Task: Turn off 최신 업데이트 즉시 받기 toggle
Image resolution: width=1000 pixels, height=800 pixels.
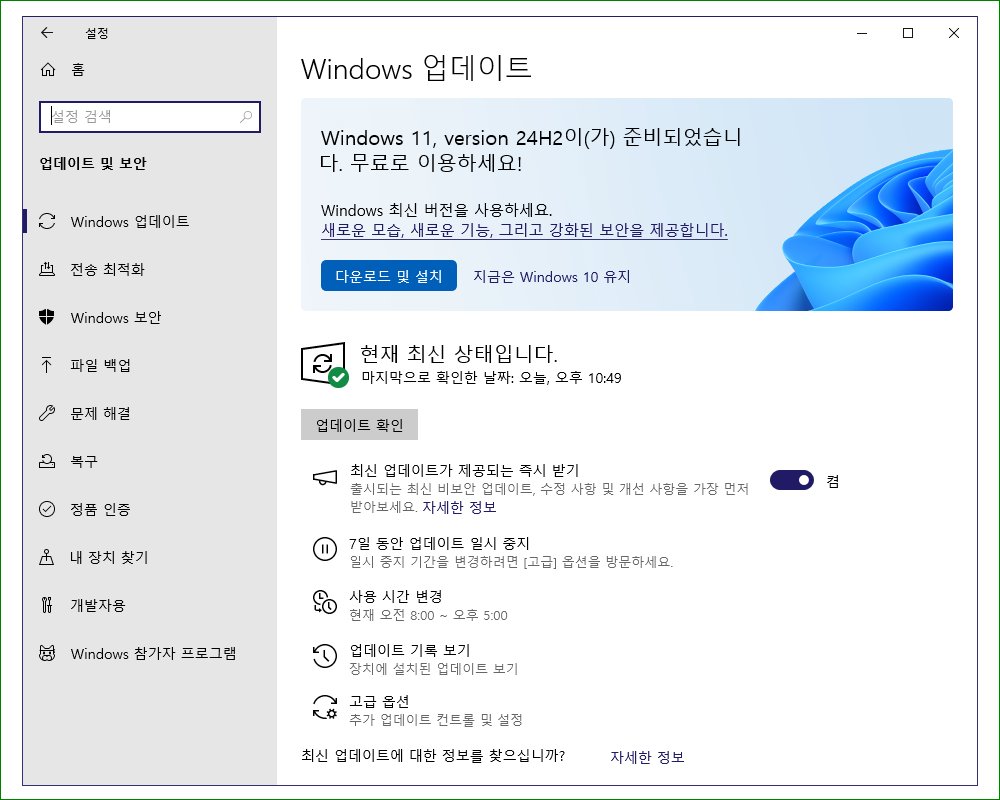Action: (792, 480)
